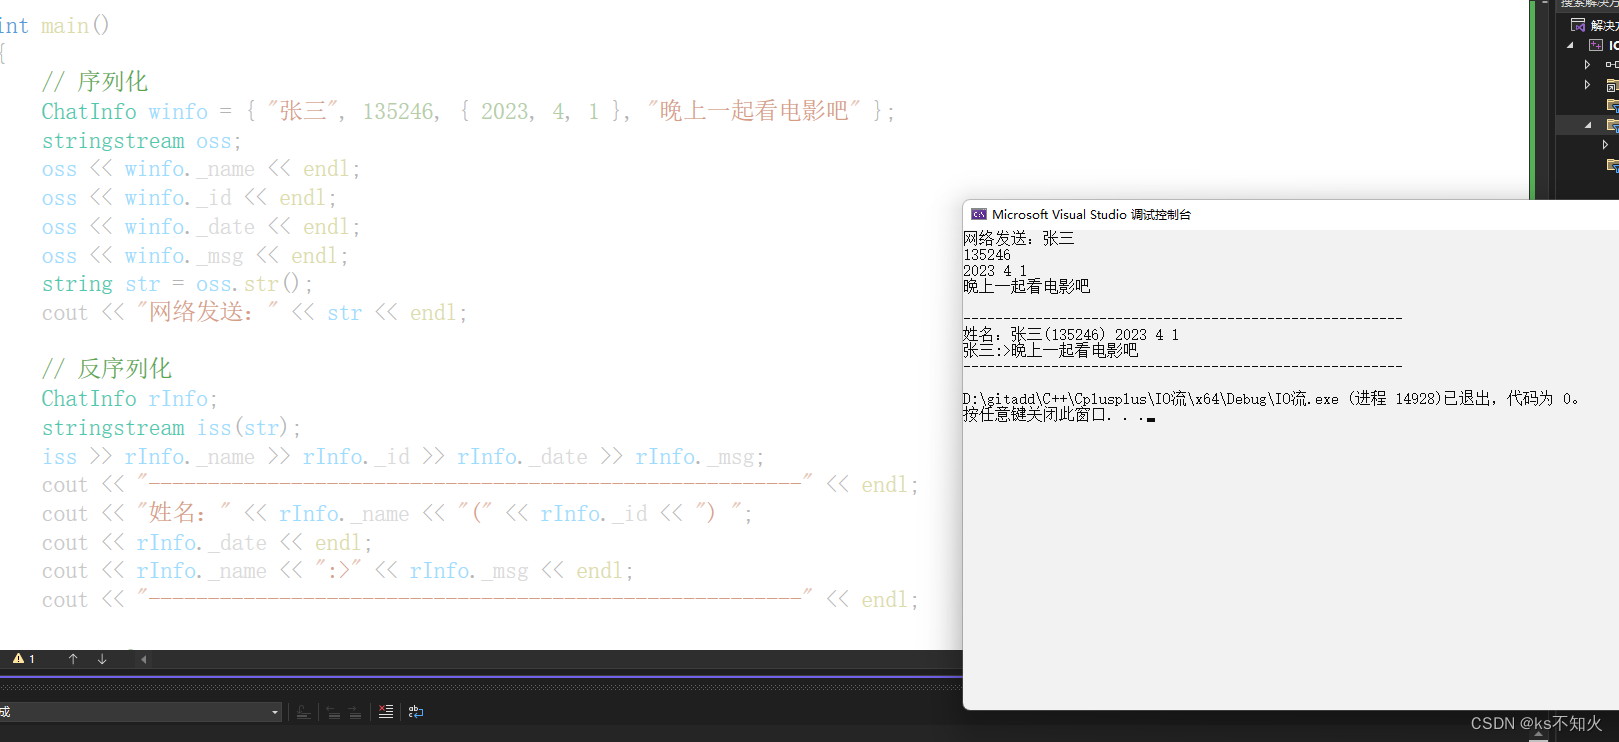Click the '// 反序列化' comment line

pos(107,369)
